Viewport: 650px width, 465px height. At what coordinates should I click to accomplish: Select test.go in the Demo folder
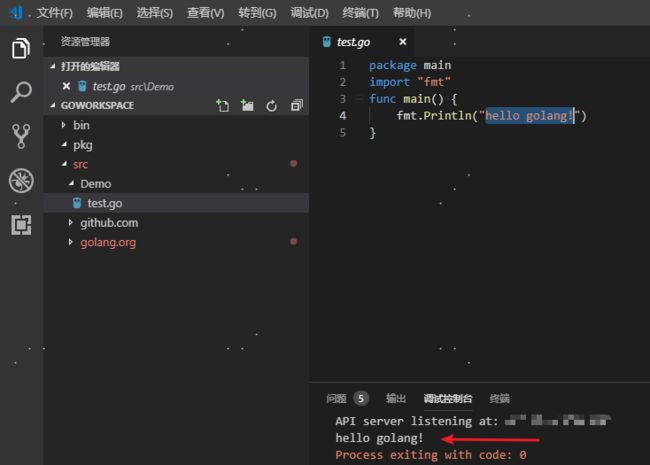[104, 203]
